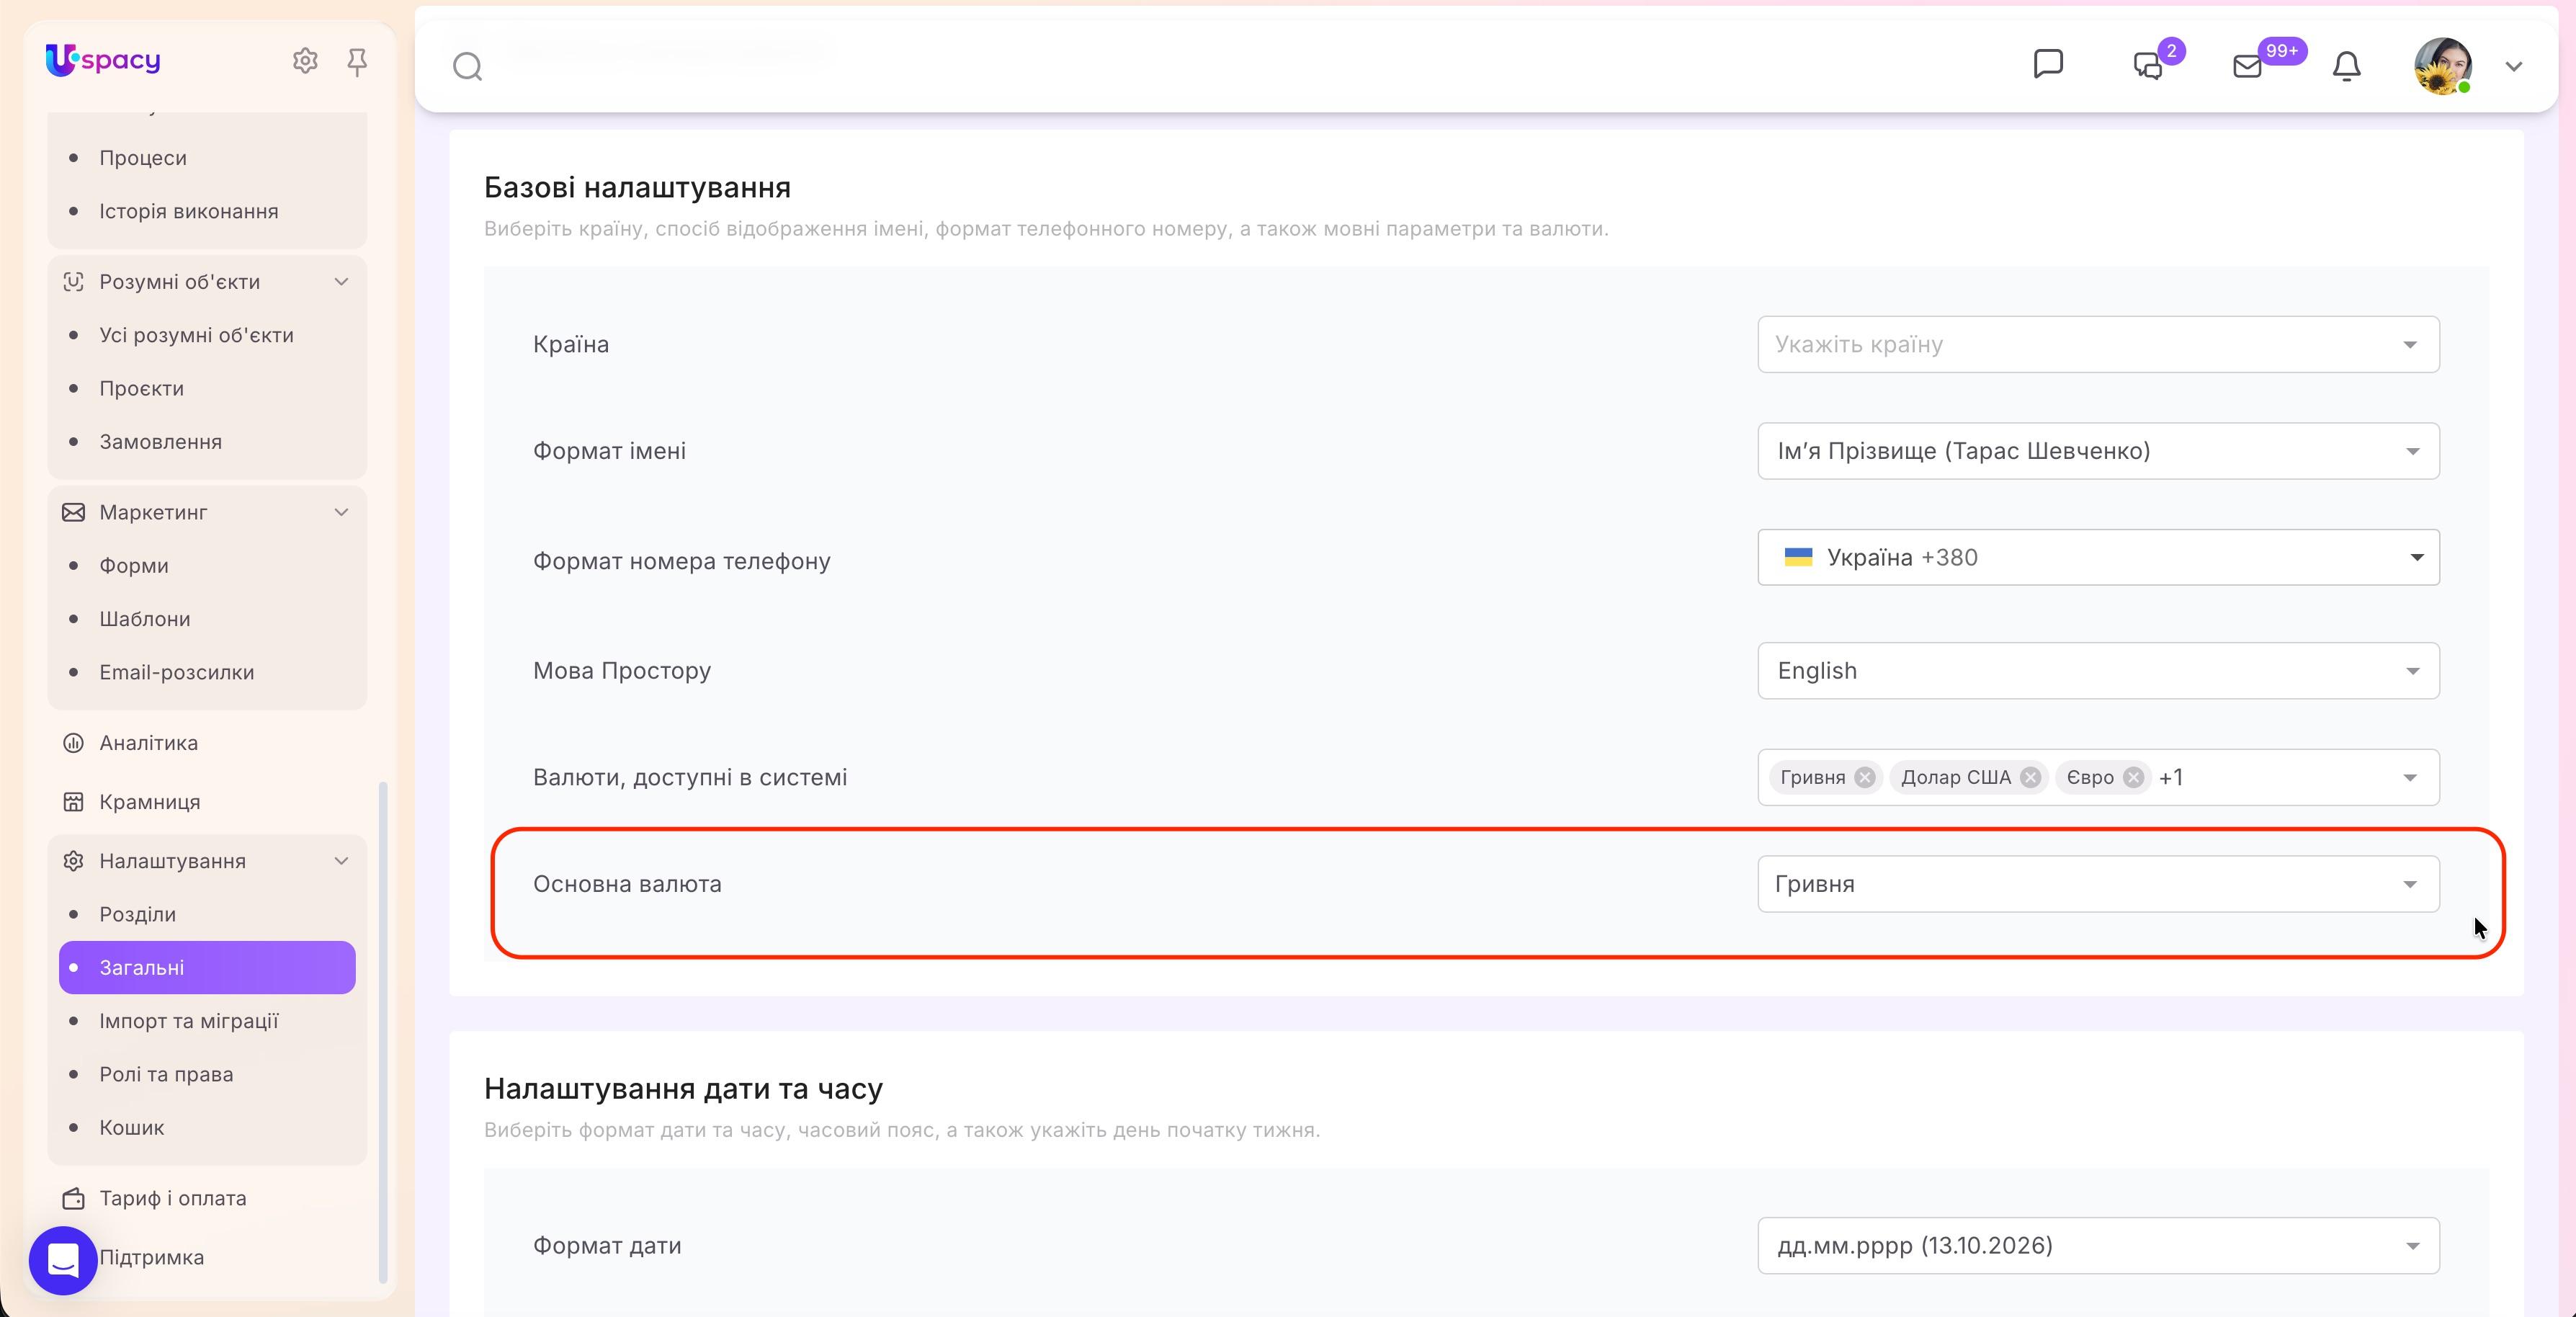This screenshot has width=2576, height=1317.
Task: Open Форми under Маркетинг
Action: [134, 565]
